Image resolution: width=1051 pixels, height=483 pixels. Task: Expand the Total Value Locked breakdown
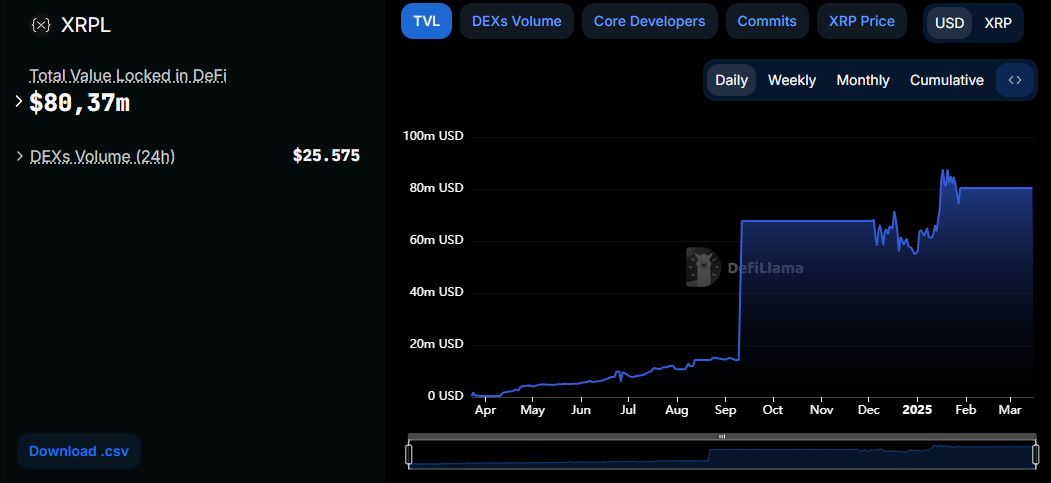click(19, 102)
